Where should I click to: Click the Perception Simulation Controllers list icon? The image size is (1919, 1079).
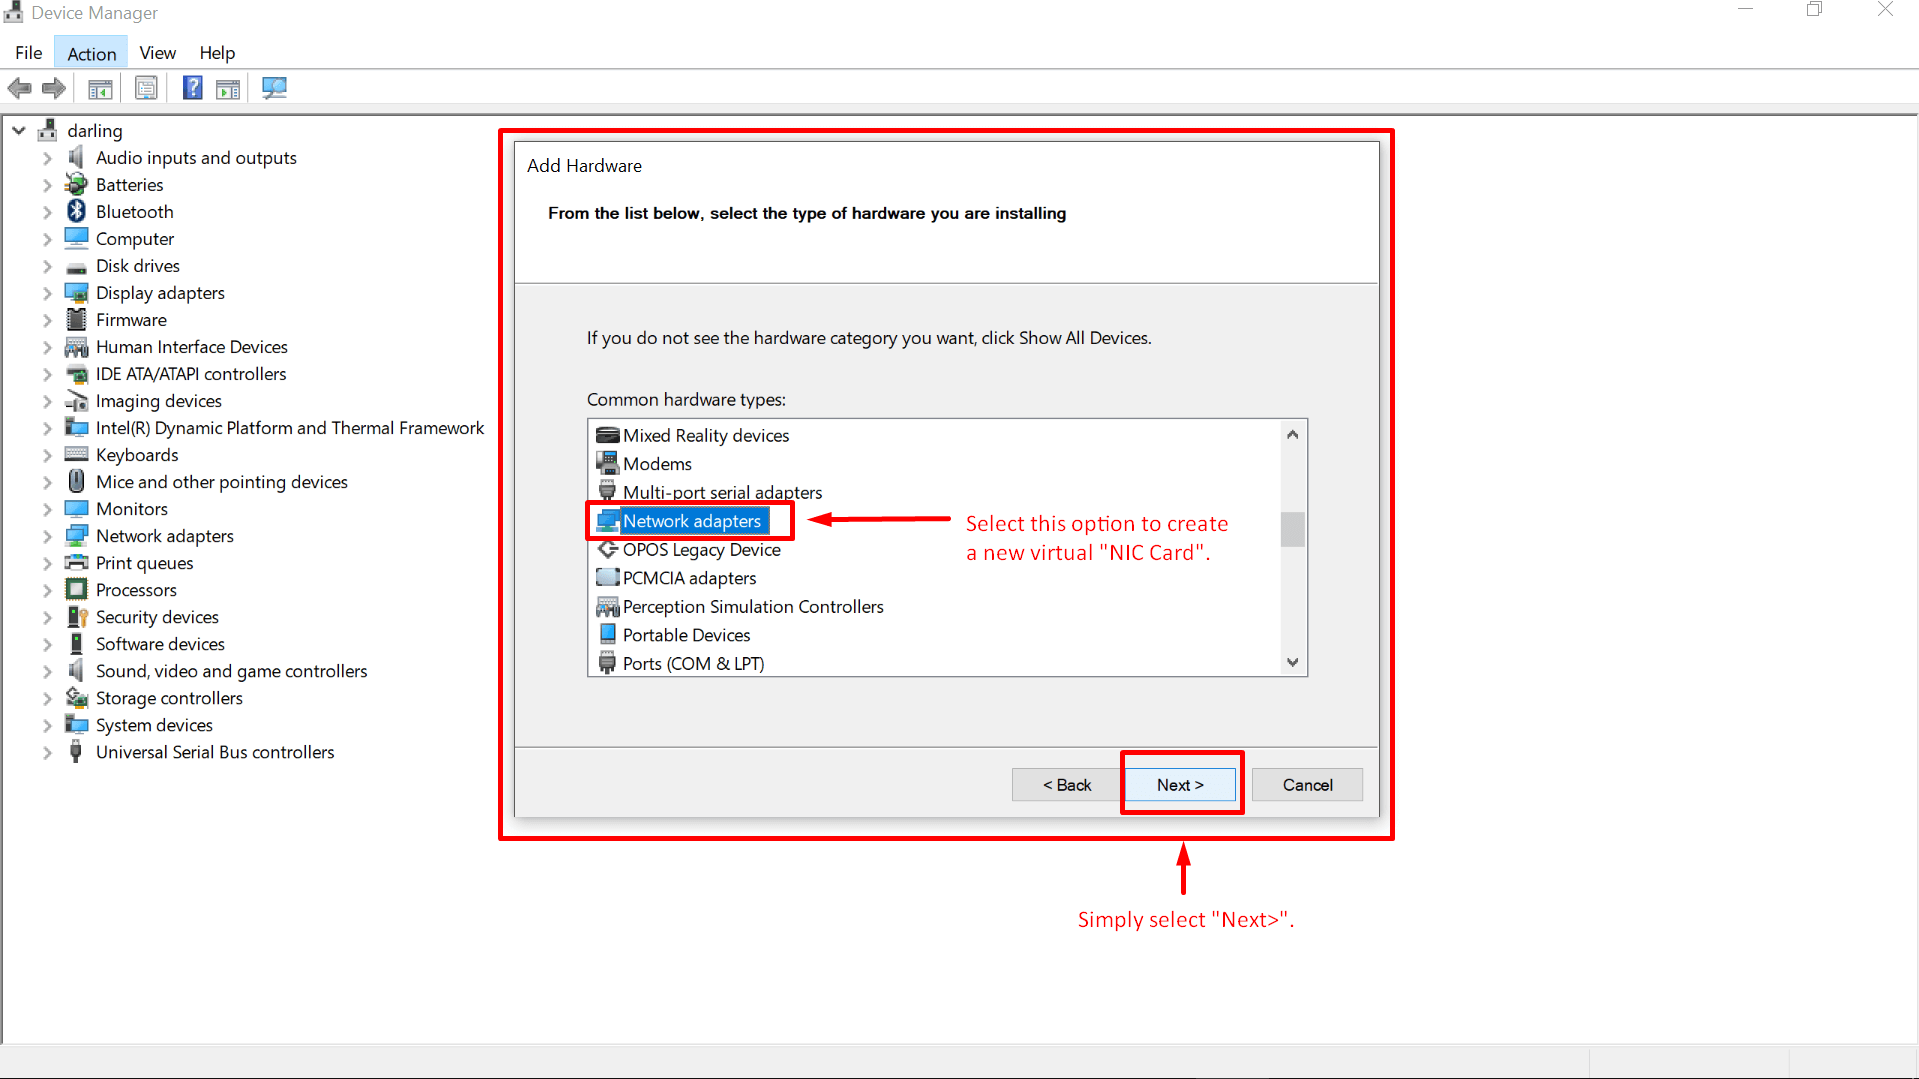click(607, 607)
